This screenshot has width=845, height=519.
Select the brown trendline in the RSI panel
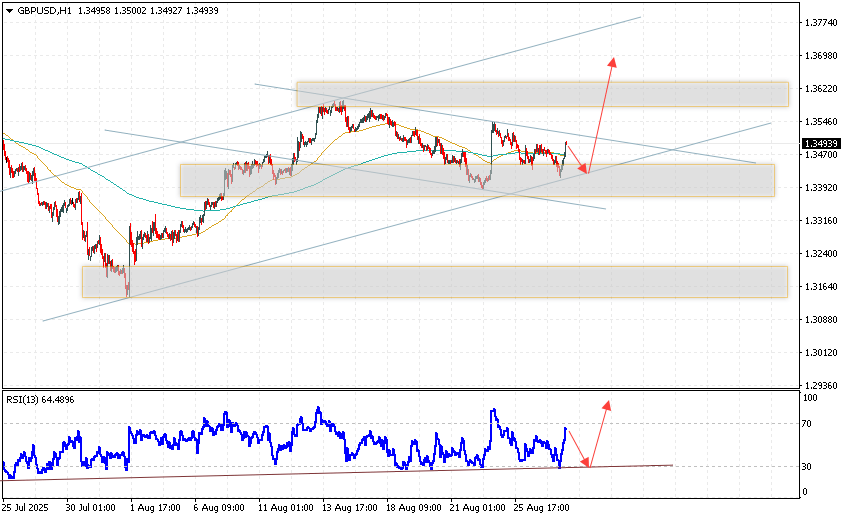click(337, 473)
